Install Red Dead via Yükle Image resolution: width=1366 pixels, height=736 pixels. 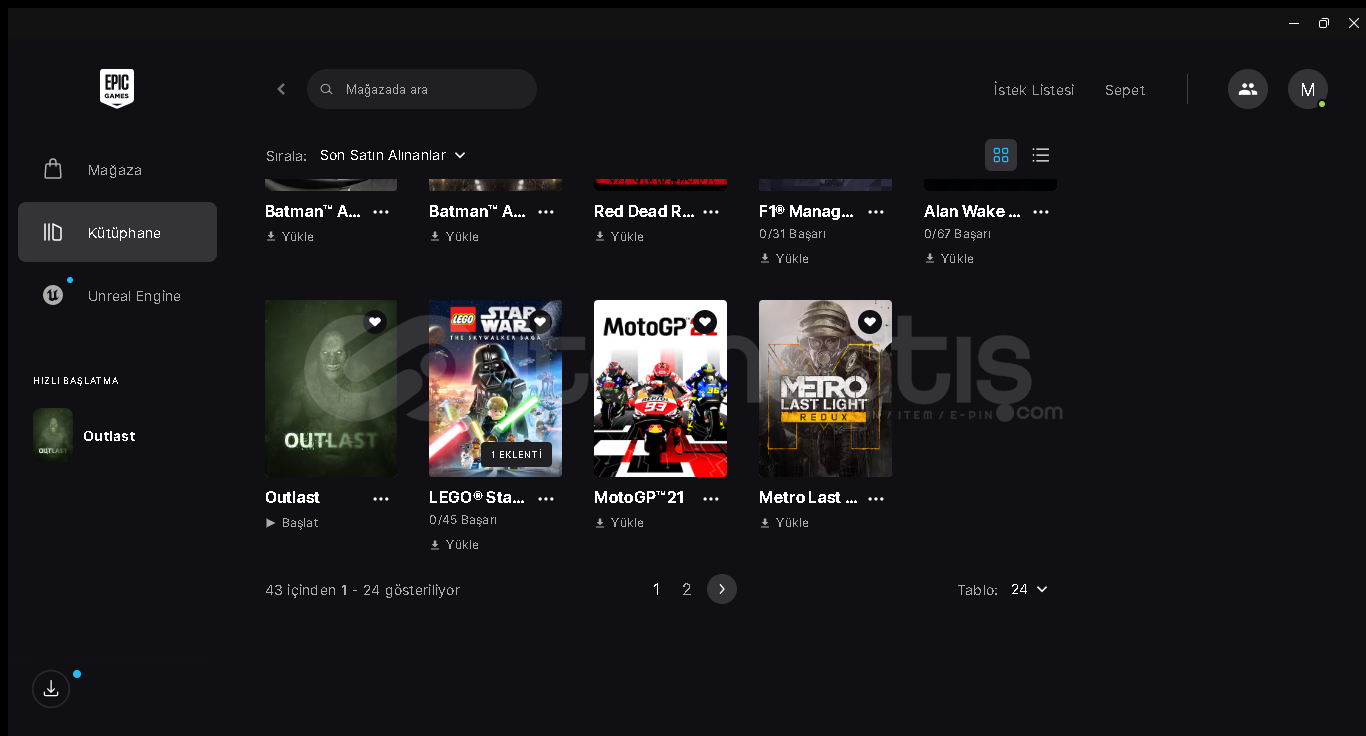click(620, 237)
